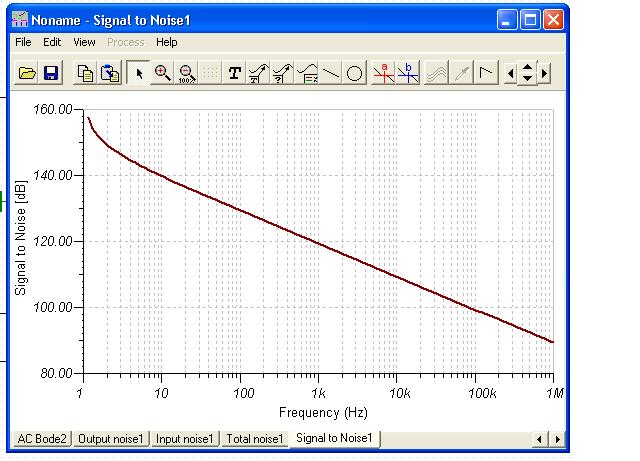
Task: Paste from the clipboard using the toolbar
Action: point(109,73)
